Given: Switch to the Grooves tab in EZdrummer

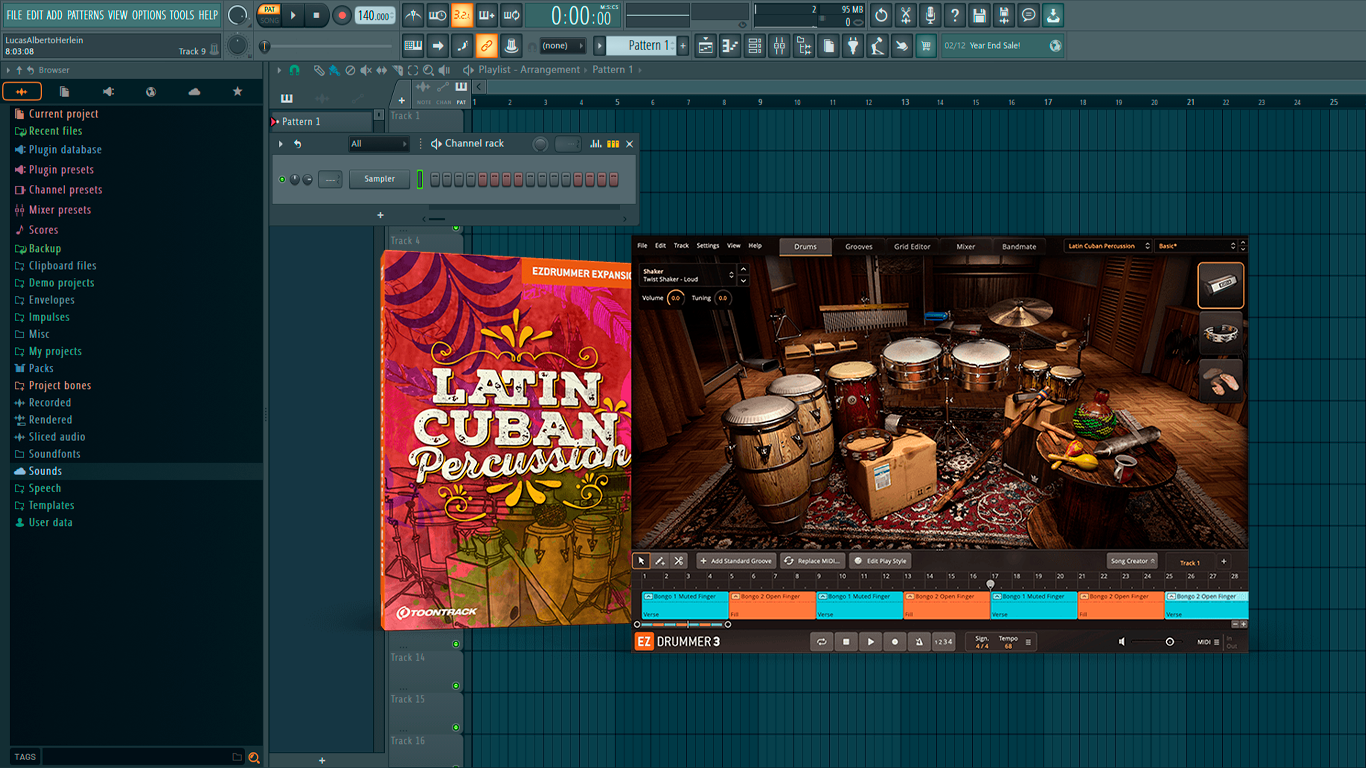Looking at the screenshot, I should pyautogui.click(x=858, y=246).
